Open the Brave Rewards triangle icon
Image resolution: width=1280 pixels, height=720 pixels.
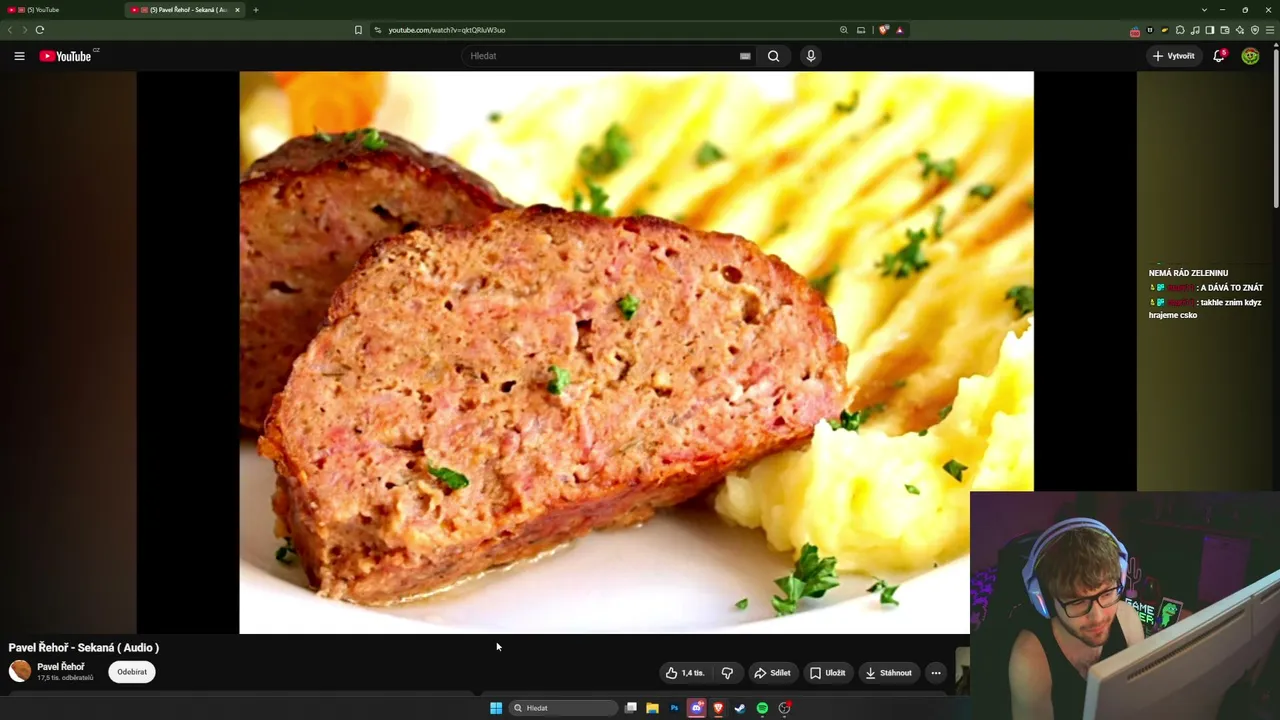[x=899, y=30]
